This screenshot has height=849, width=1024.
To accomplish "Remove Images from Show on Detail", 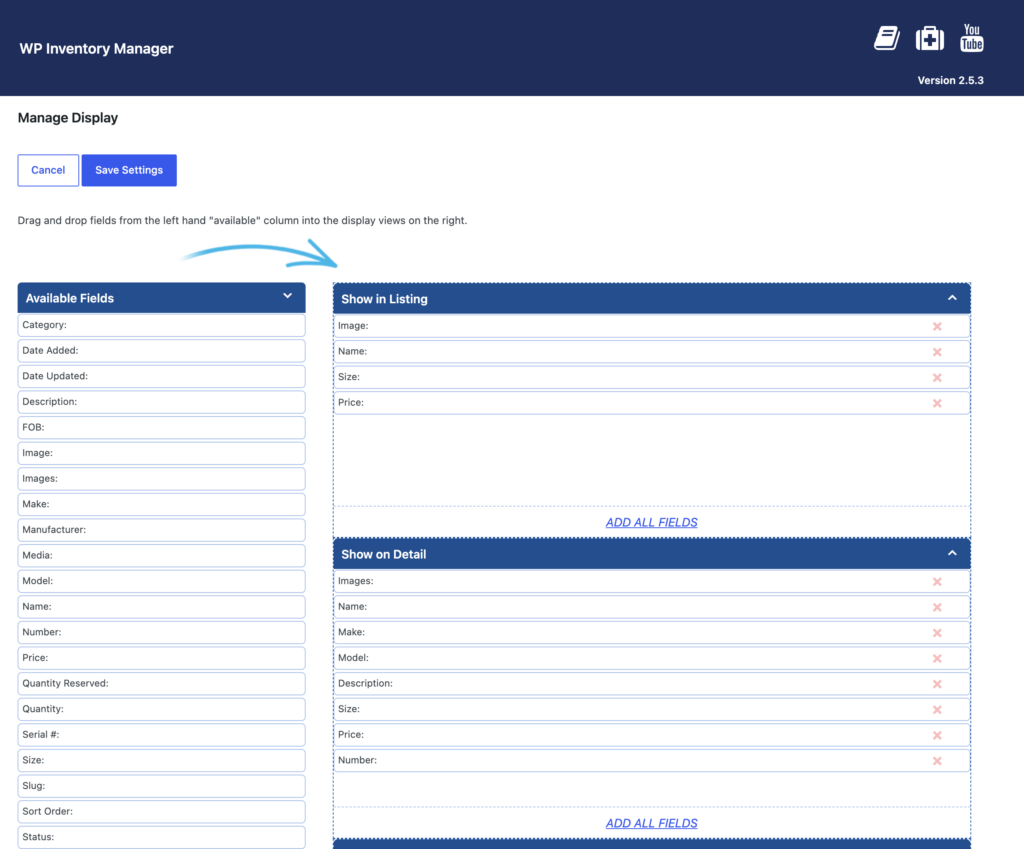I will click(937, 582).
